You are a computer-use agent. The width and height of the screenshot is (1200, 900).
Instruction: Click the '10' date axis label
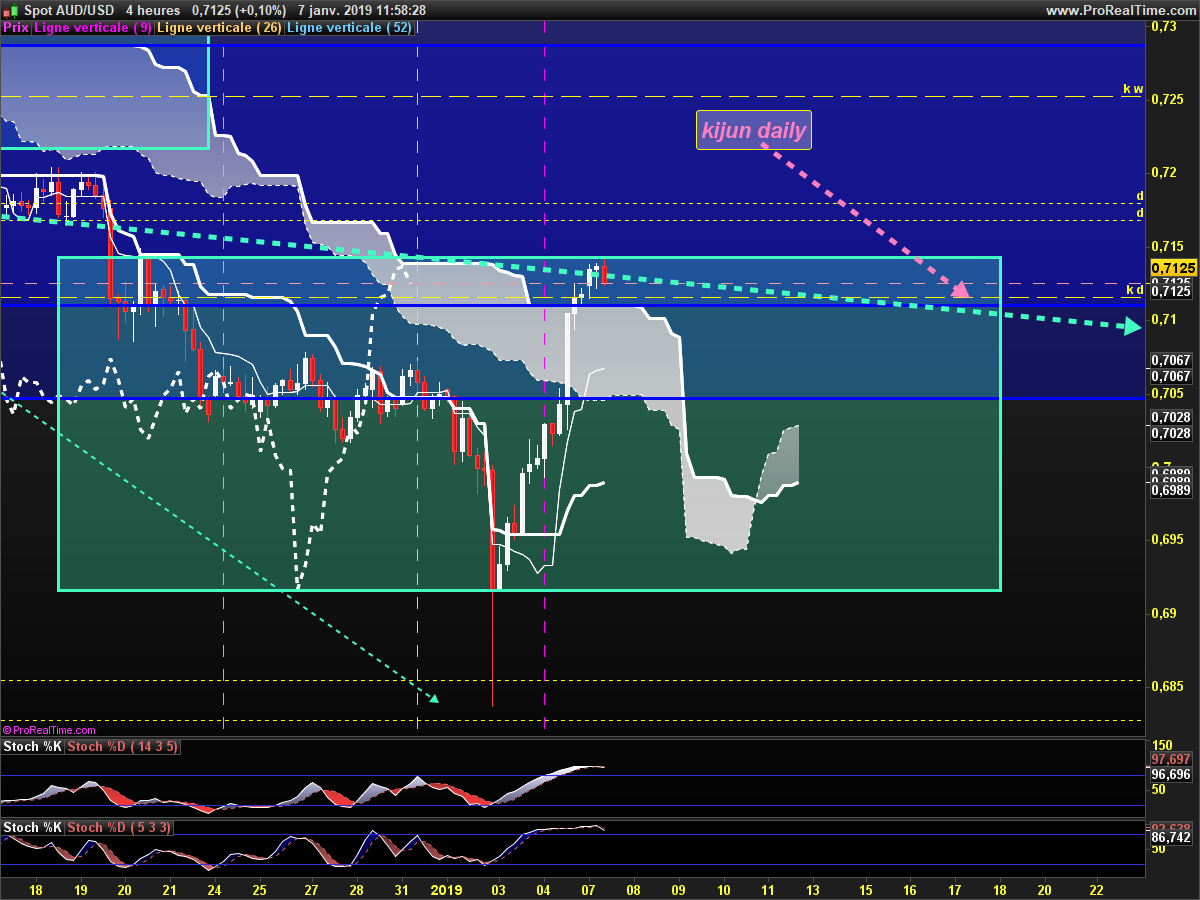(x=723, y=889)
